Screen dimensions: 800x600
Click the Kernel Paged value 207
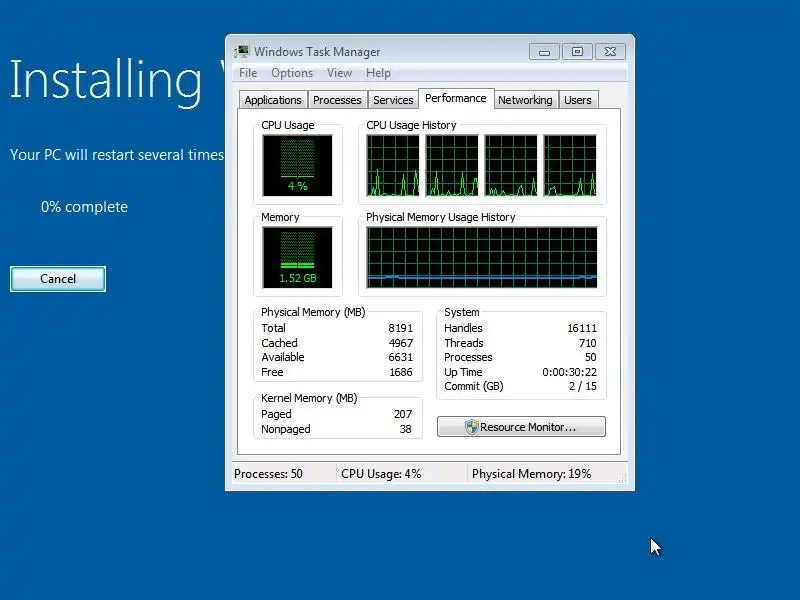(403, 414)
